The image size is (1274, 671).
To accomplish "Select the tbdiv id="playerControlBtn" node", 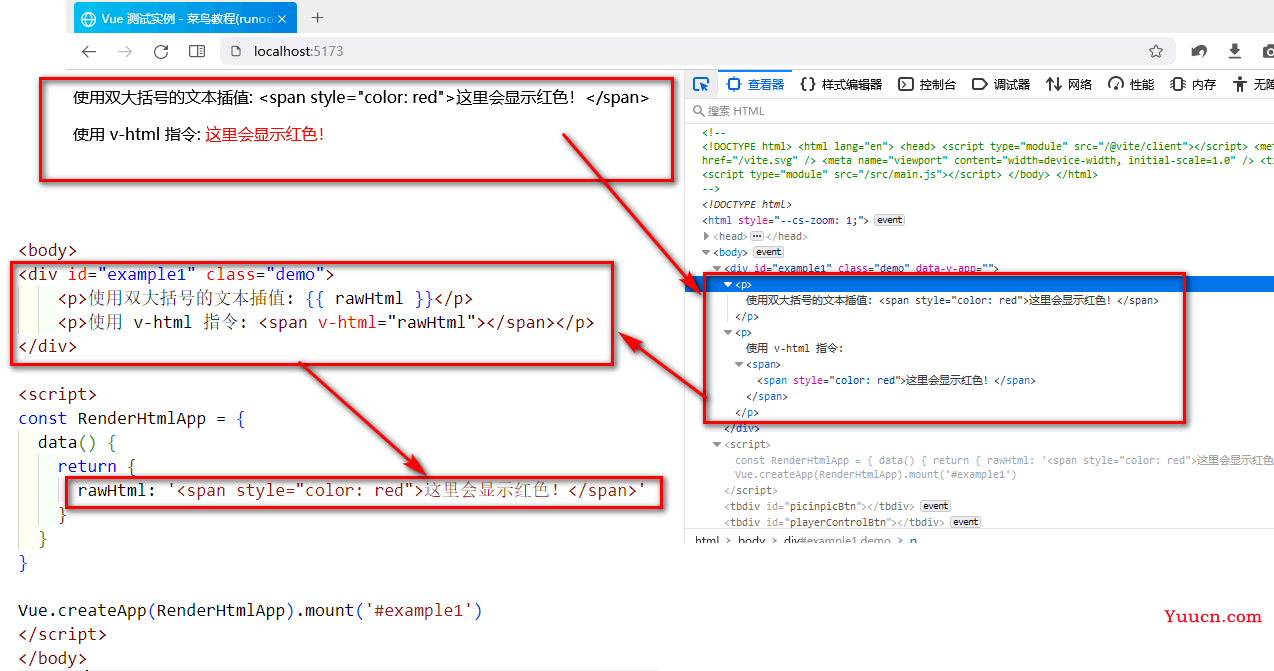I will 835,522.
